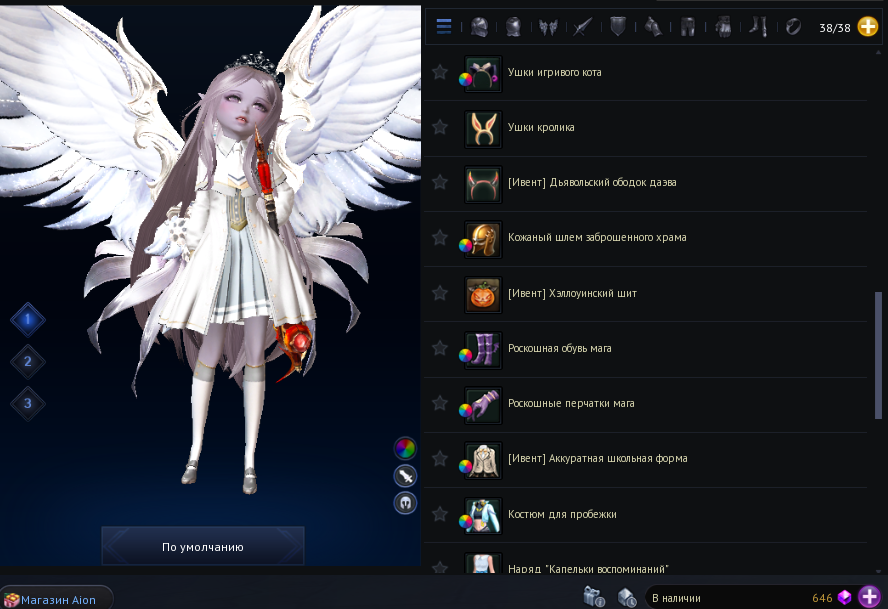The width and height of the screenshot is (888, 609).
Task: Filter by the pants category
Action: point(688,27)
